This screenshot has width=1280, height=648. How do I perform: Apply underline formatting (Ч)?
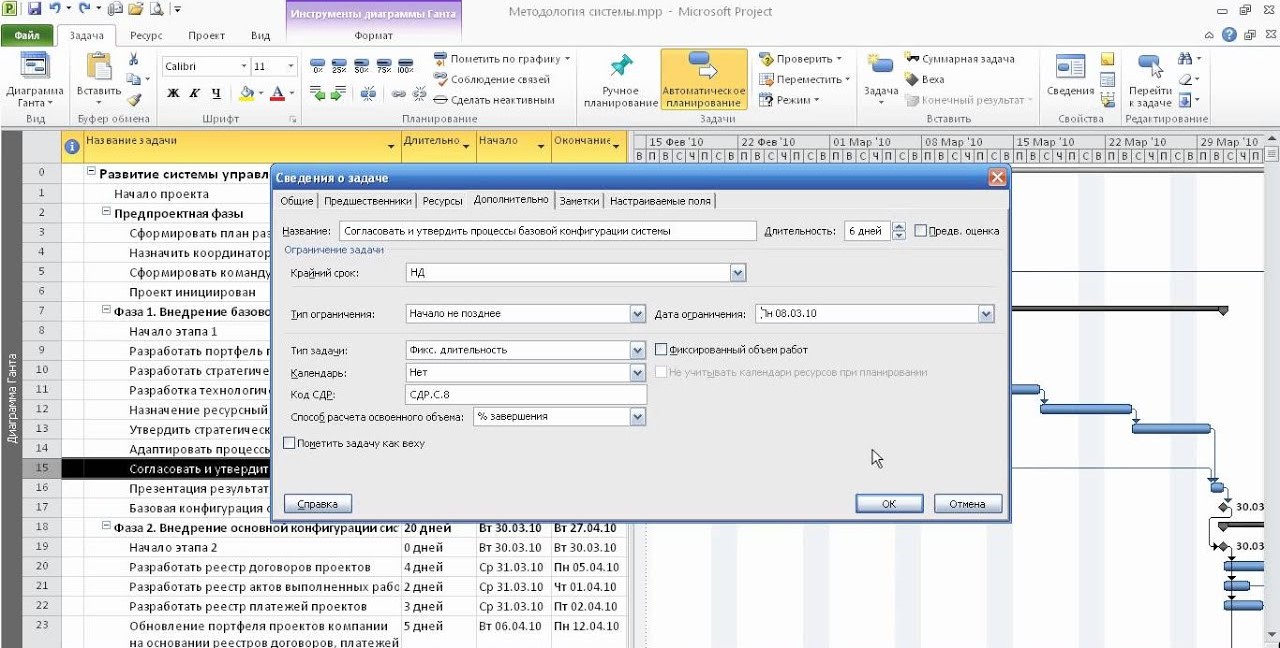tap(218, 93)
